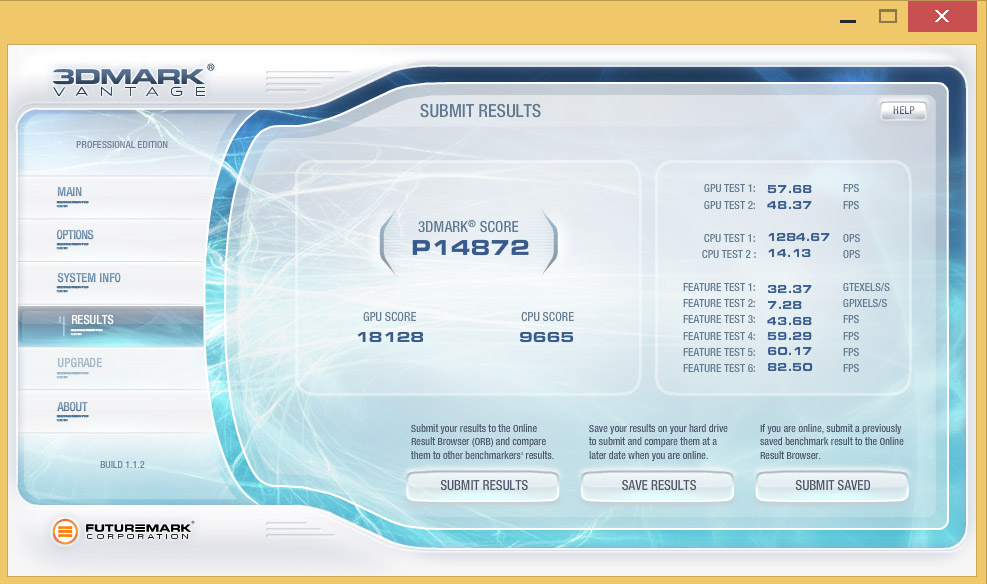Click the 3DMark score P14872
Viewport: 987px width, 584px height.
coord(470,248)
